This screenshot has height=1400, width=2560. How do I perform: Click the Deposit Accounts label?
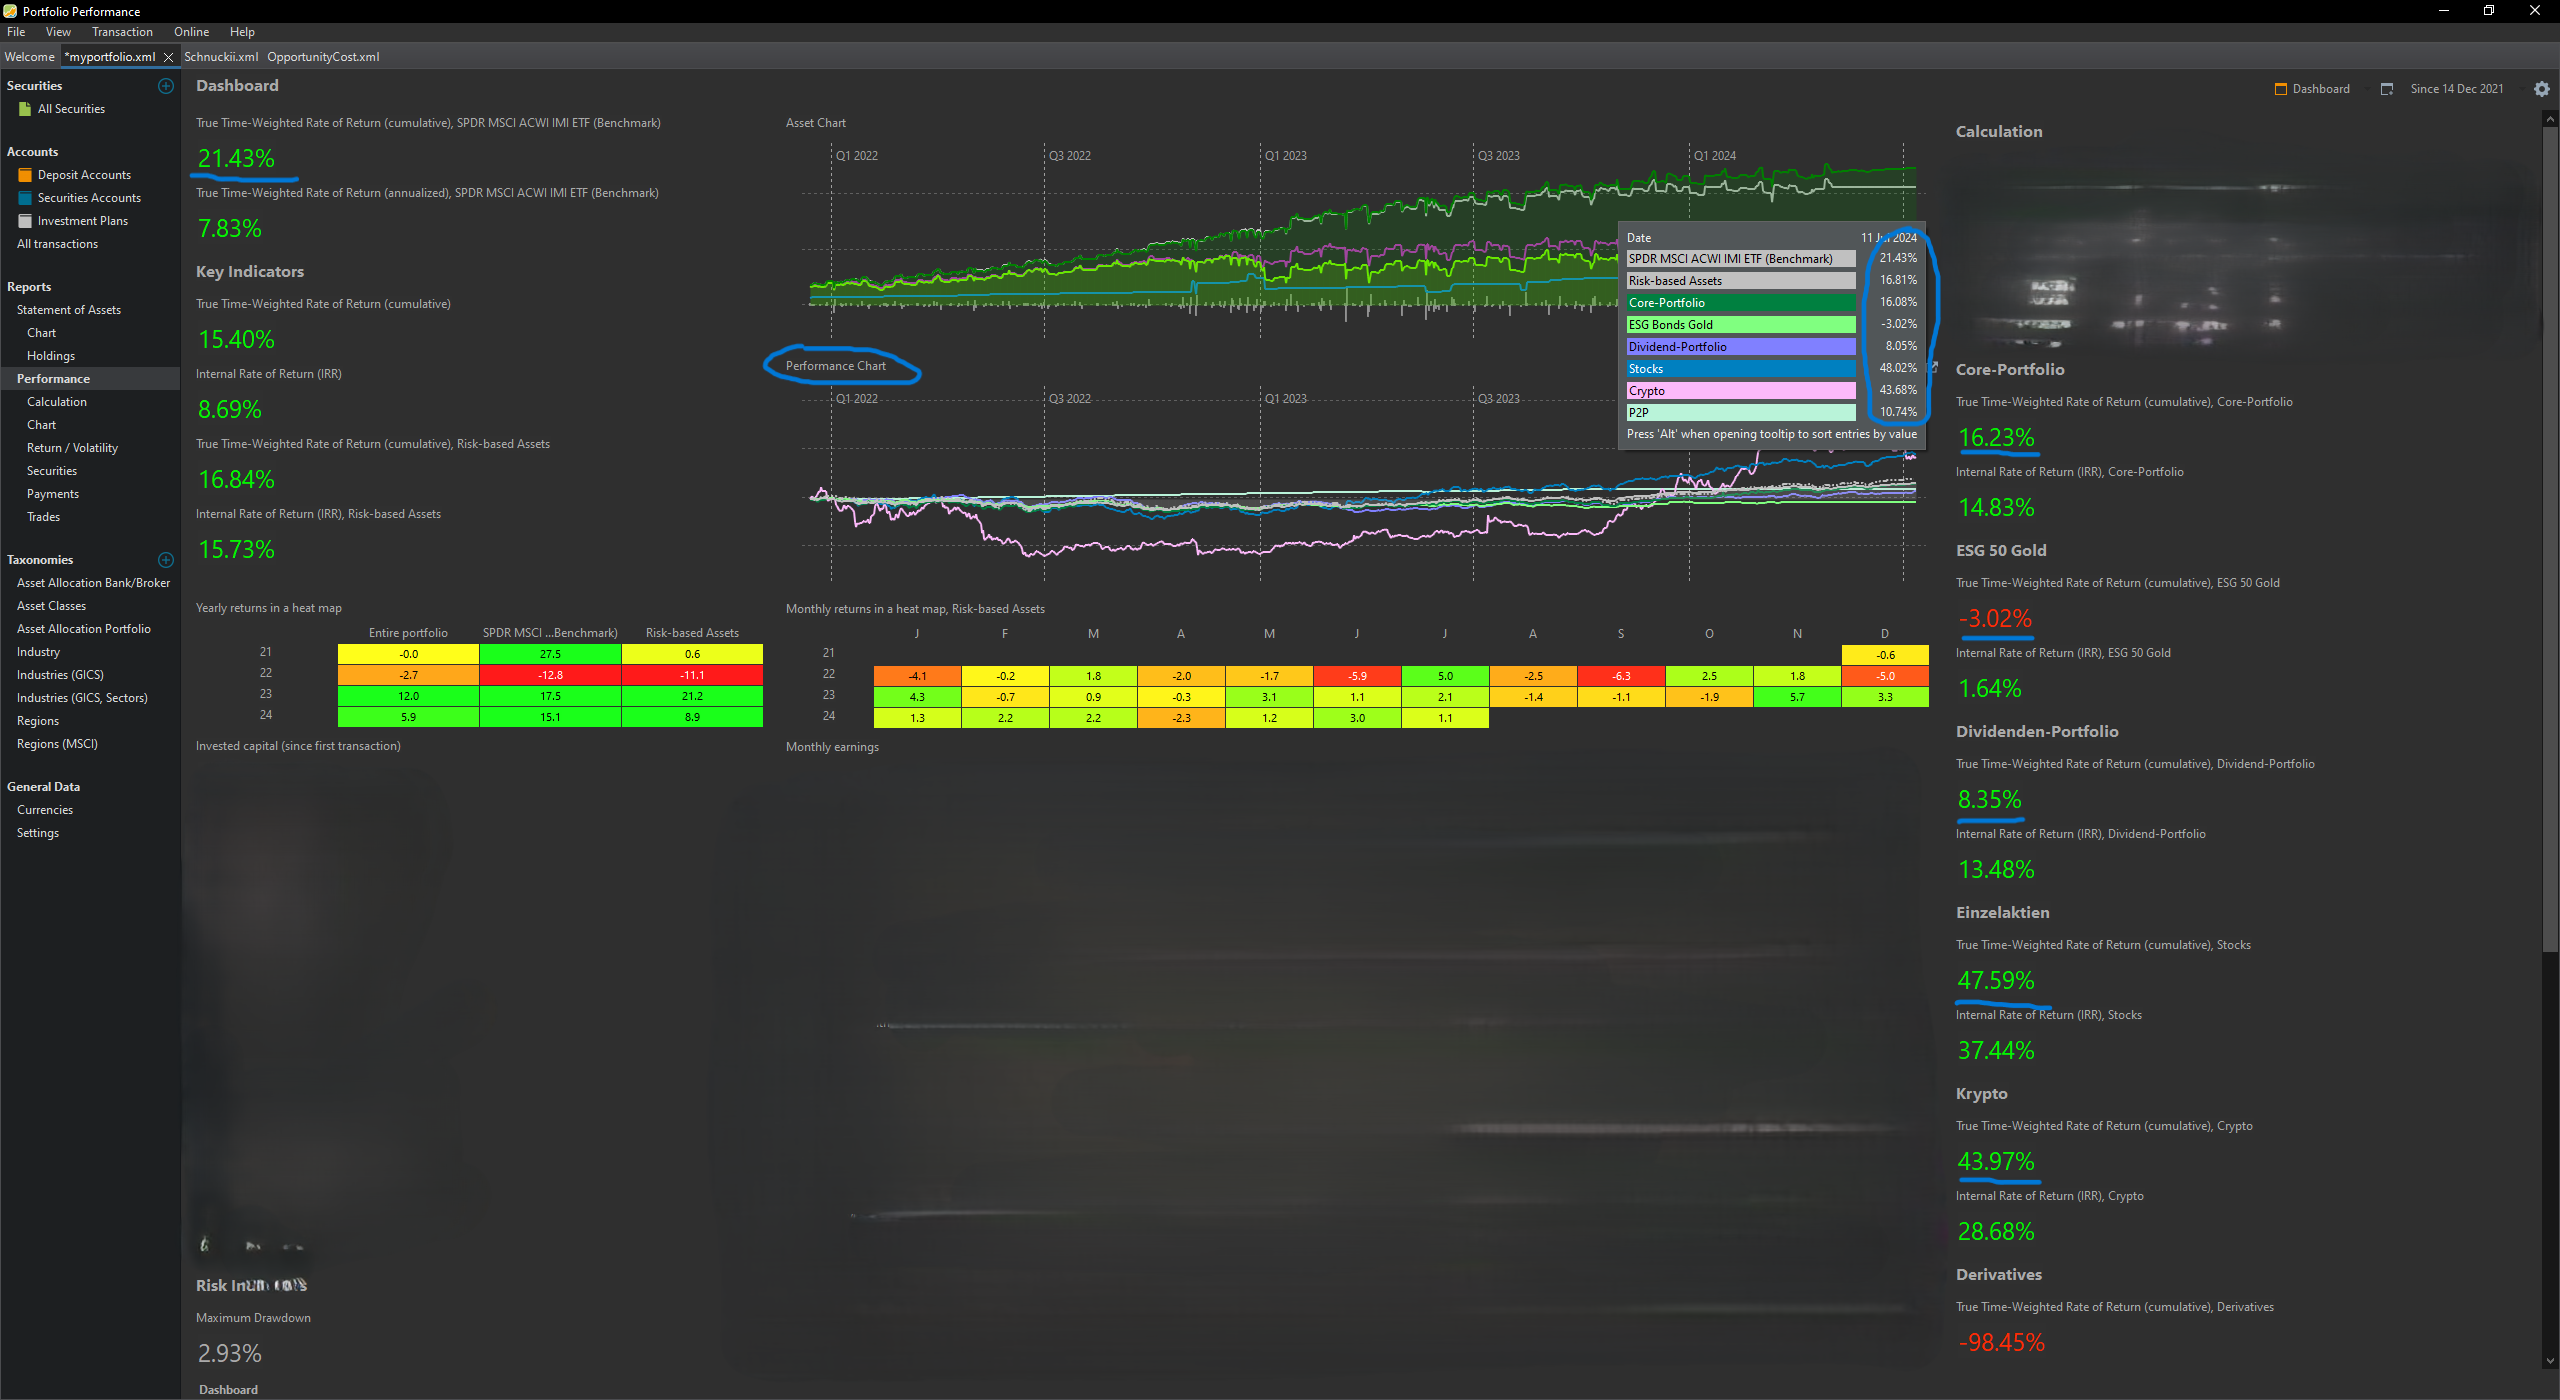pyautogui.click(x=84, y=175)
